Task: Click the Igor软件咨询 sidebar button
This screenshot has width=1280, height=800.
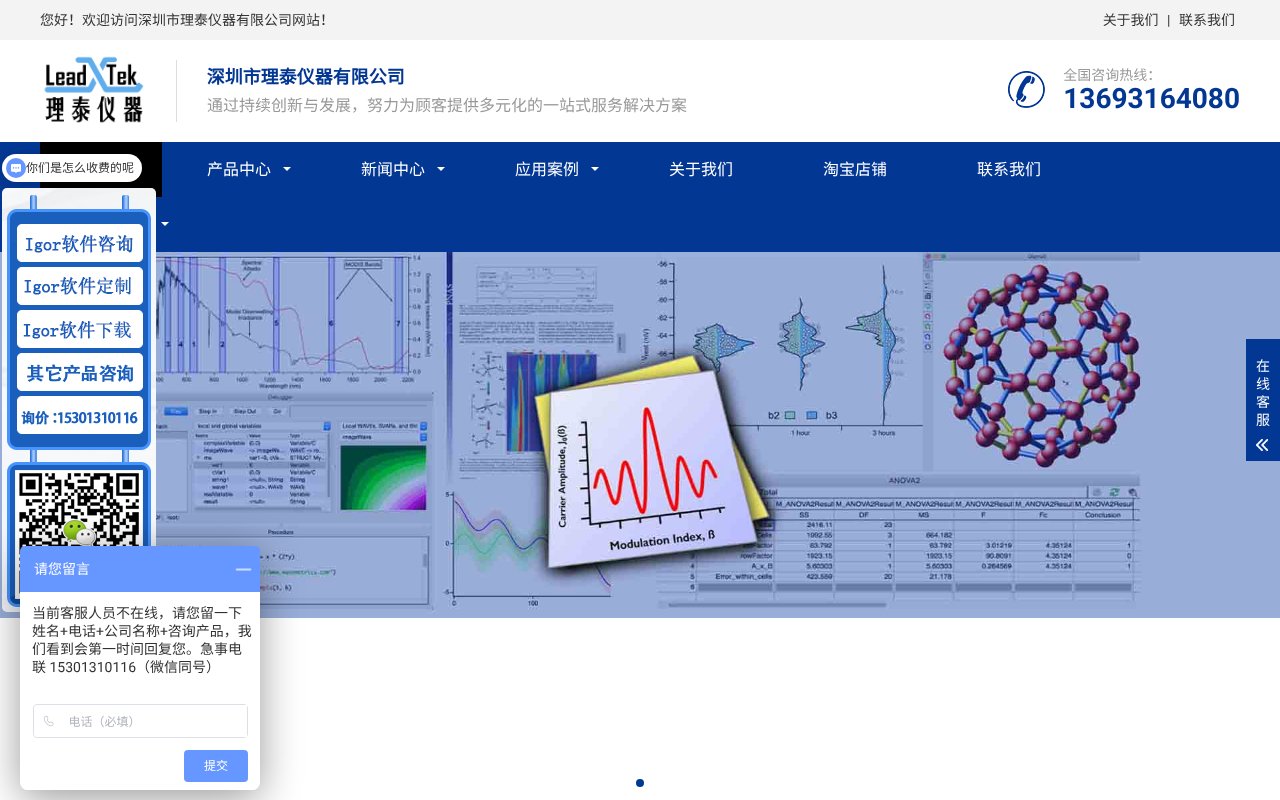Action: coord(79,243)
